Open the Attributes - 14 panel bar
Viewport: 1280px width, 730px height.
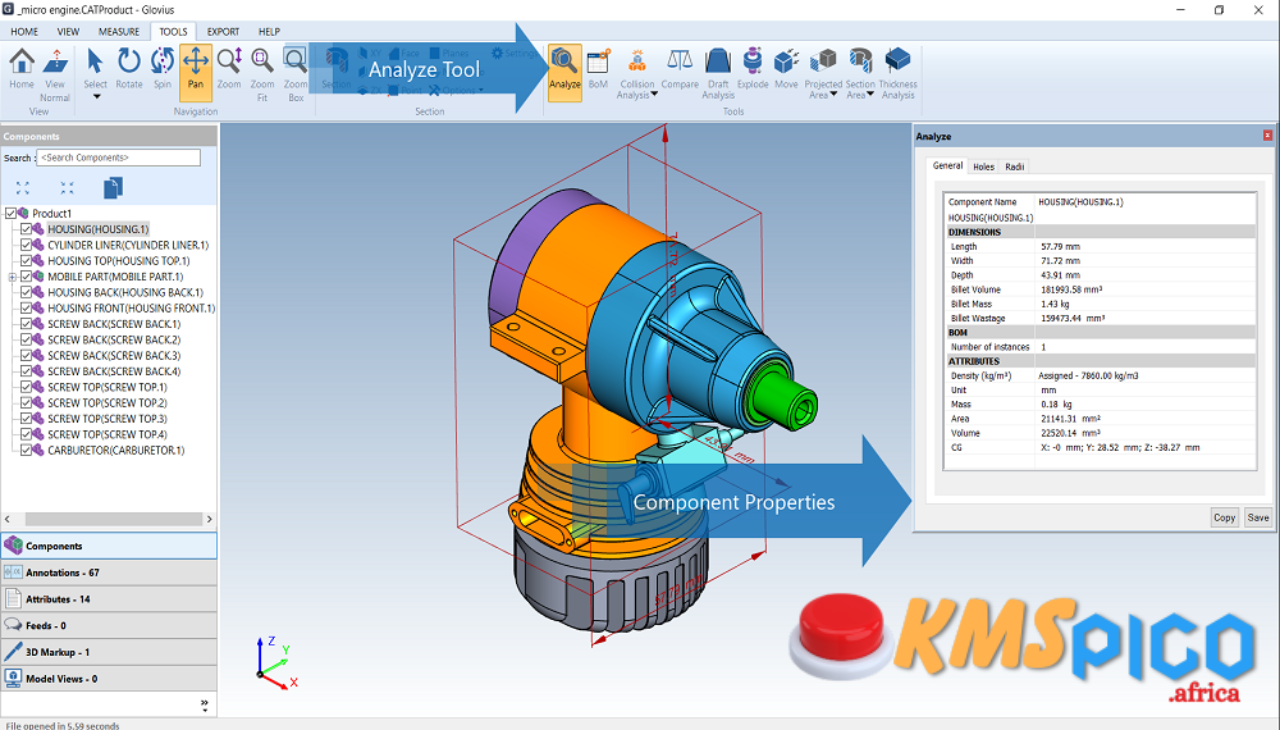point(109,599)
